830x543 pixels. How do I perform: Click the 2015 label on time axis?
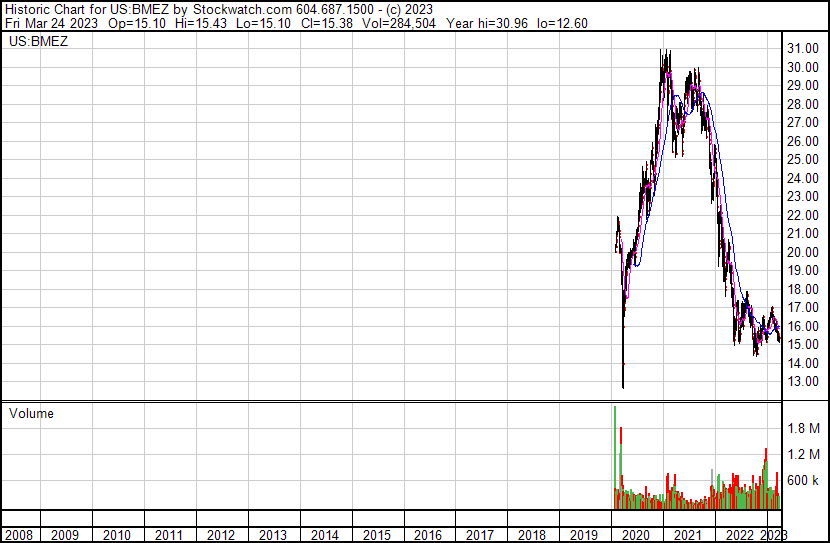coord(376,535)
